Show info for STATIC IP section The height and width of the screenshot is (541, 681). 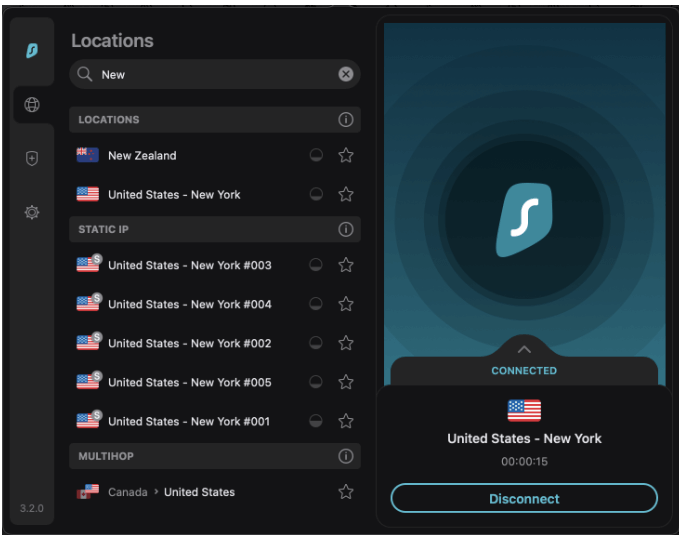346,229
